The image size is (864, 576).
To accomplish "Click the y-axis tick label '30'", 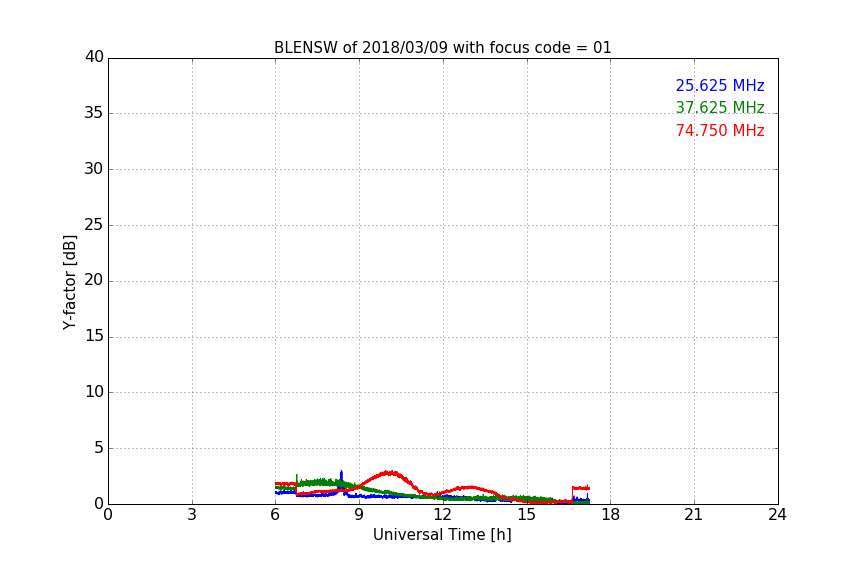I will (94, 169).
